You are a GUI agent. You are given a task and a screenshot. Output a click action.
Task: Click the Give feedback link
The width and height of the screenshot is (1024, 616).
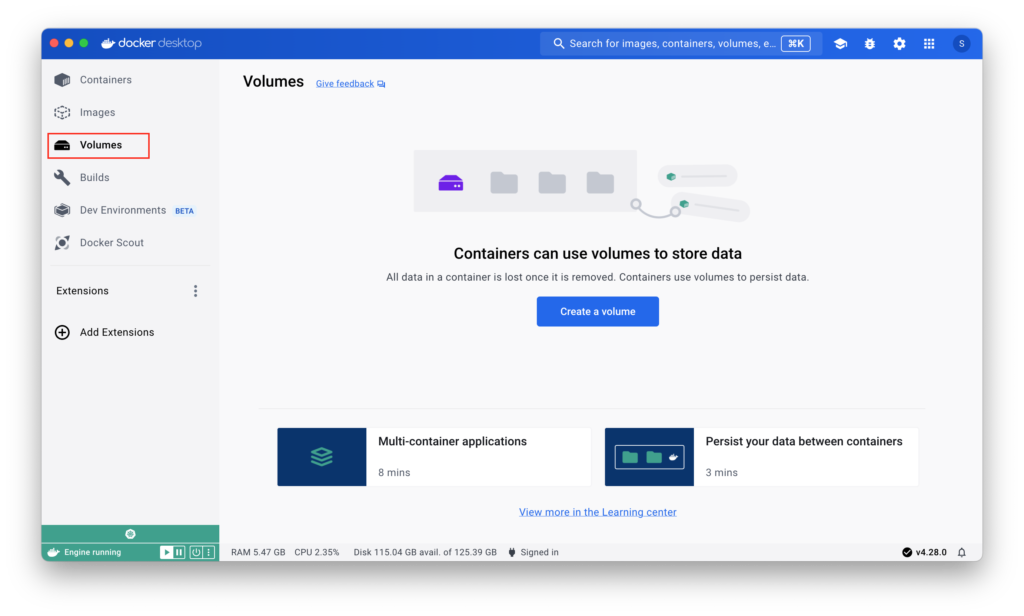pyautogui.click(x=345, y=84)
